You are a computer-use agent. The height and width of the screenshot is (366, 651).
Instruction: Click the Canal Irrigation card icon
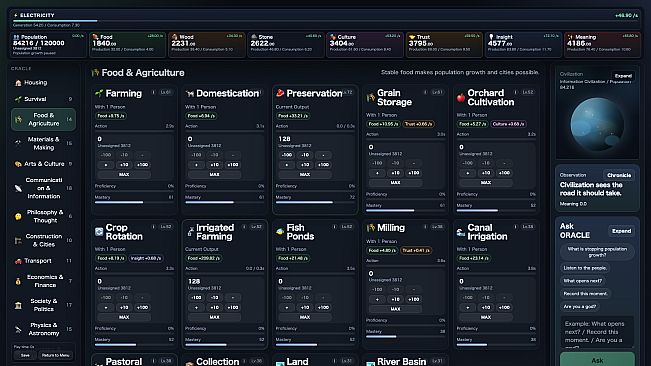[x=461, y=232]
